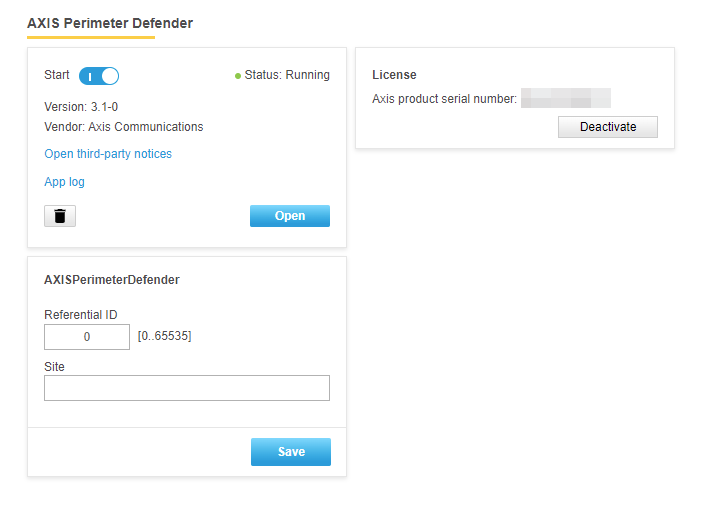Image resolution: width=701 pixels, height=519 pixels.
Task: Toggle the Start switch off
Action: [99, 76]
